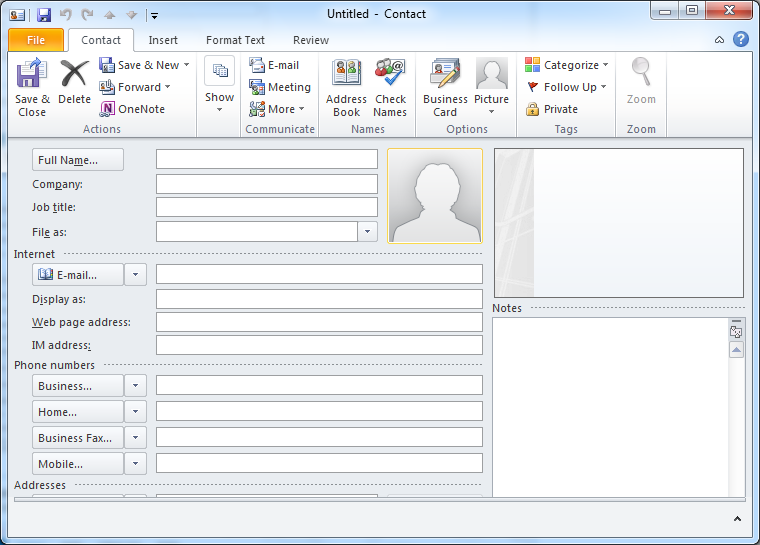Click the Mobile... phone button
Viewport: 760px width, 545px height.
click(78, 464)
